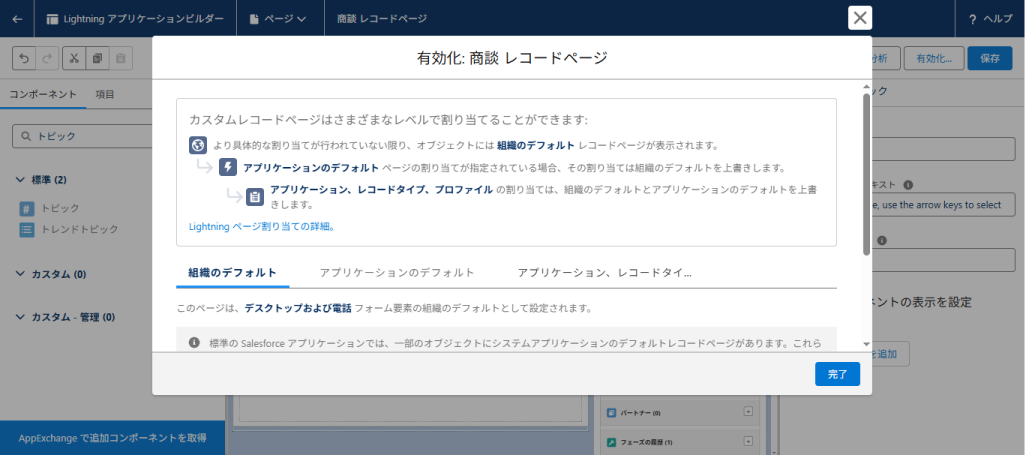Click the ヘルプ text in the top bar

click(x=998, y=19)
